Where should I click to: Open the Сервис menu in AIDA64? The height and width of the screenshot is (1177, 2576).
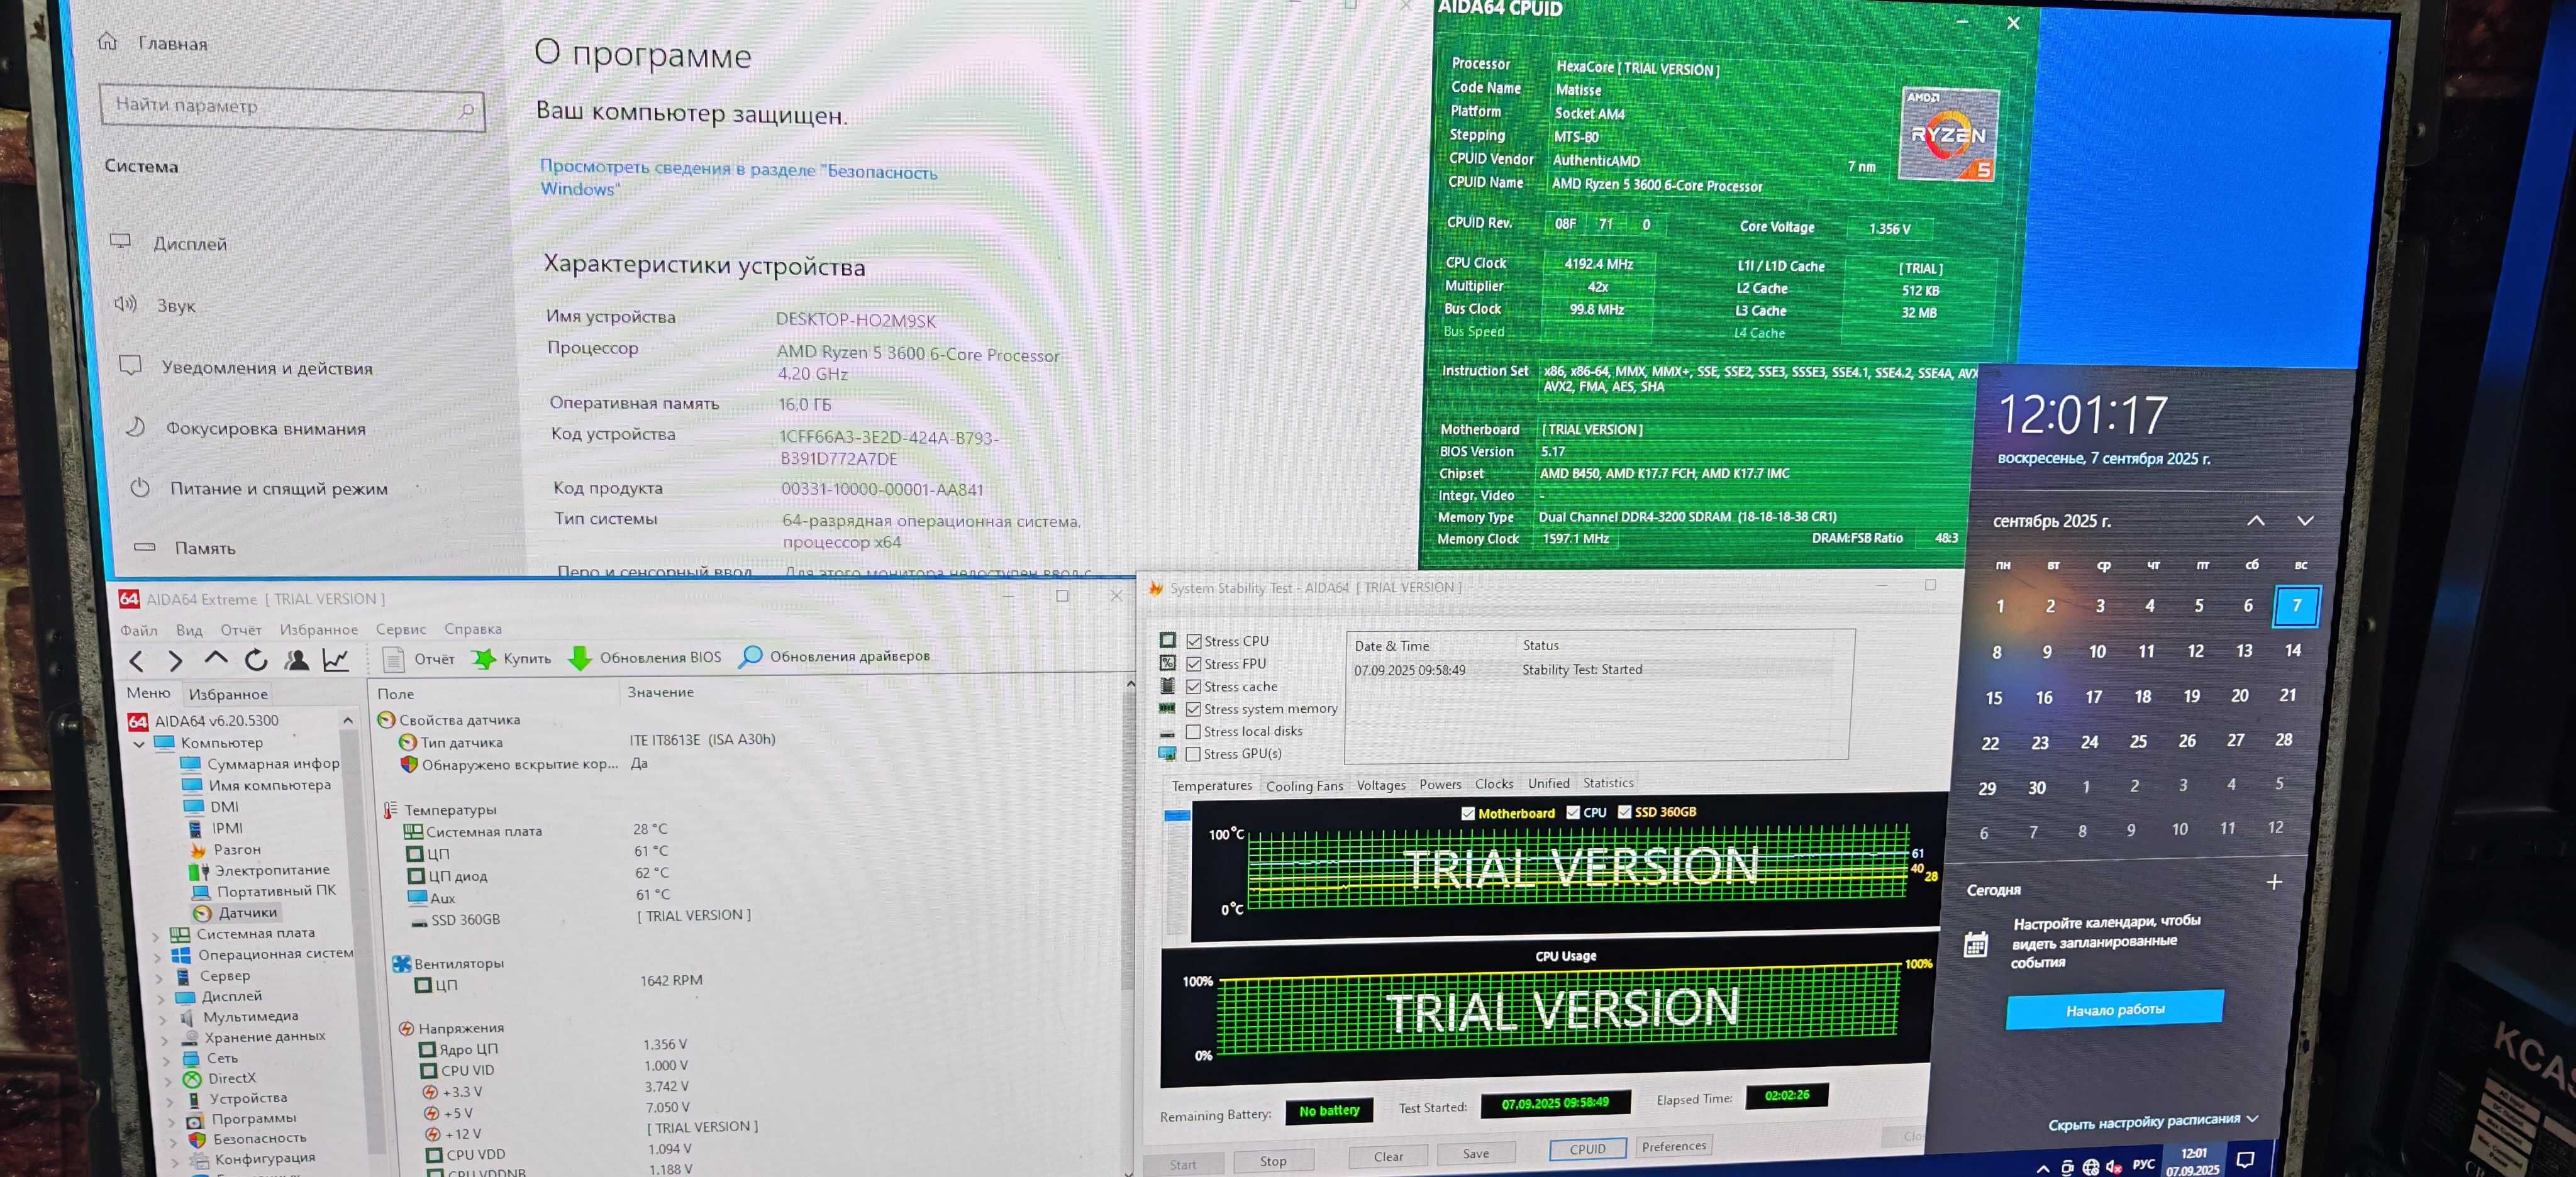401,629
